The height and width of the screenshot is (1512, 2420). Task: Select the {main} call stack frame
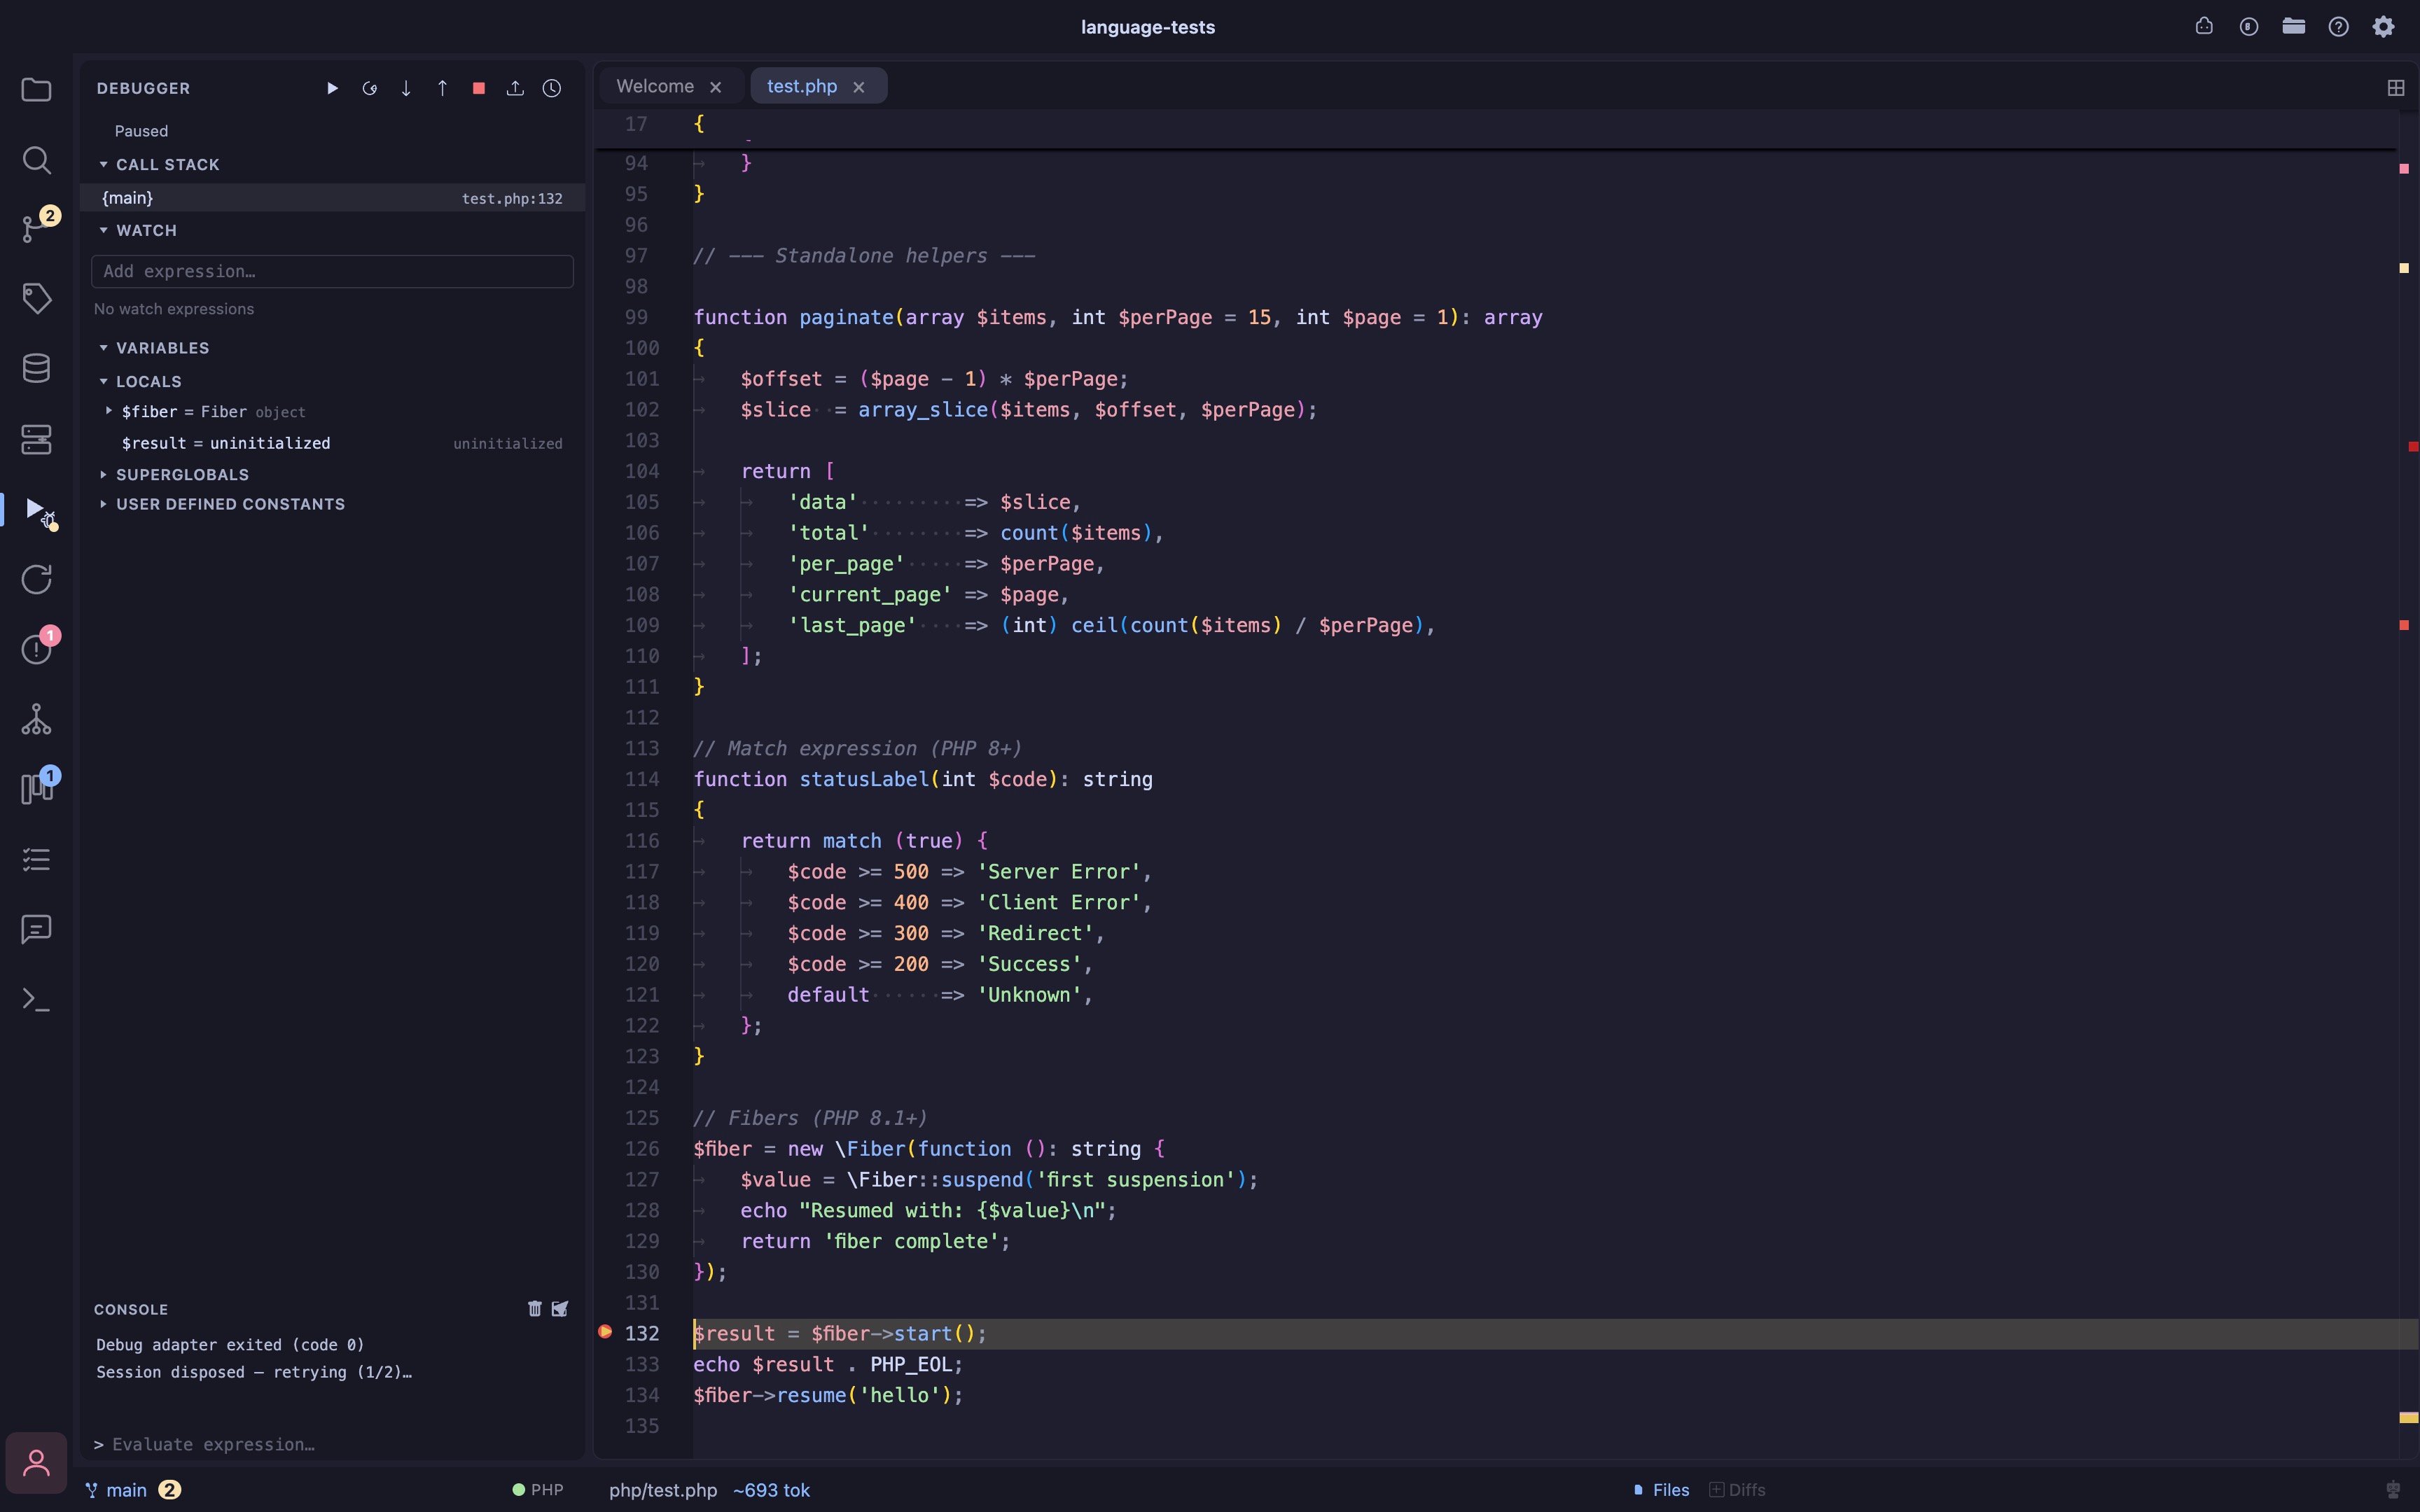pyautogui.click(x=332, y=198)
